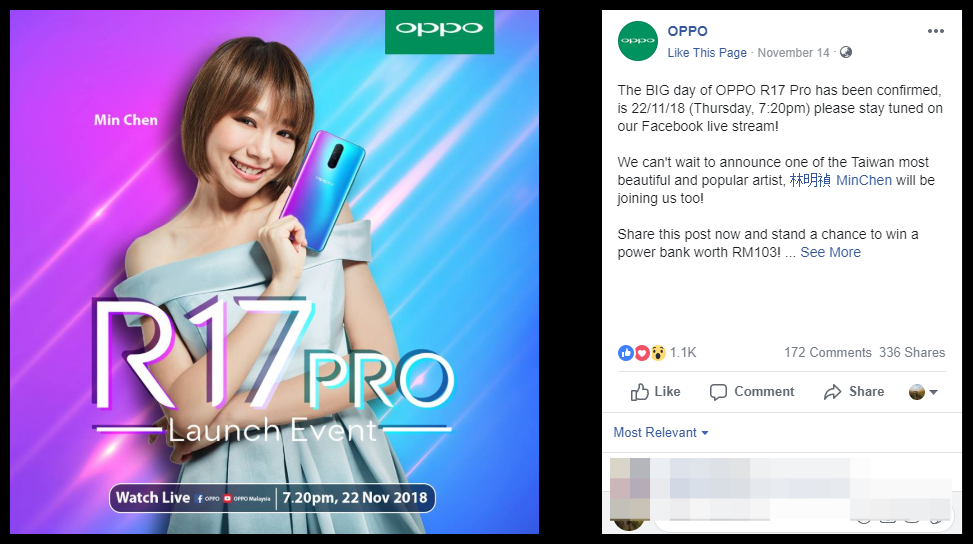The height and width of the screenshot is (544, 973).
Task: Open the 林明禎 MinChen tagged profile link
Action: (840, 181)
